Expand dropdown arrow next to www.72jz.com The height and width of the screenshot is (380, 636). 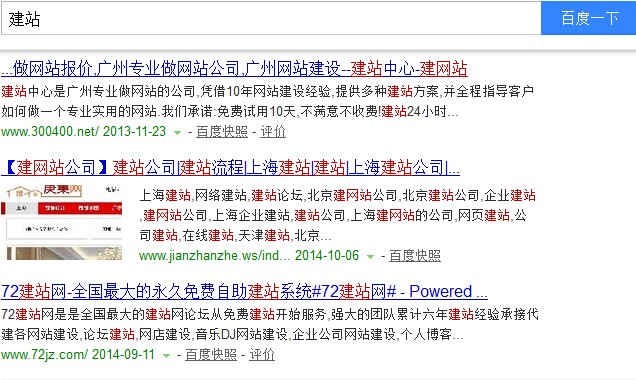pyautogui.click(x=166, y=355)
